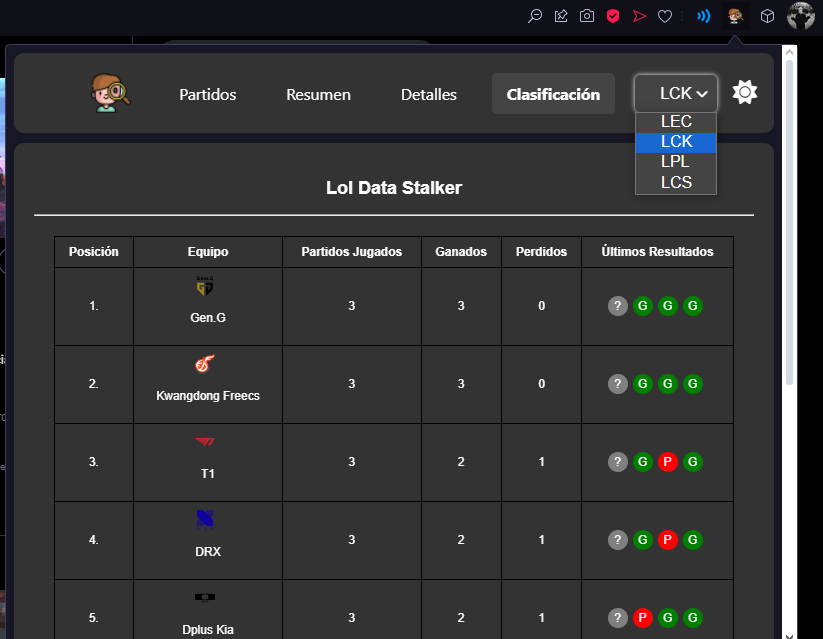This screenshot has height=639, width=823.
Task: Click the Equipo column header
Action: click(x=208, y=252)
